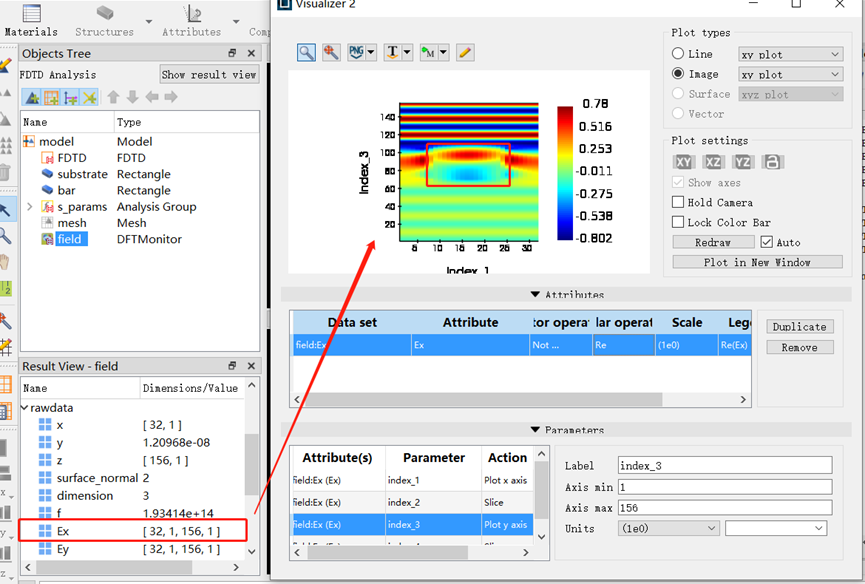This screenshot has height=584, width=865.
Task: Expand the s_params analysis group
Action: pyautogui.click(x=30, y=207)
